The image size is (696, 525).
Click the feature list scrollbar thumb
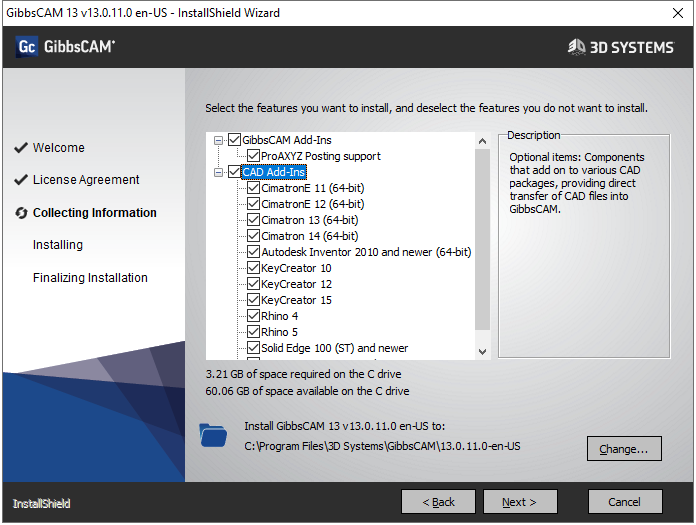tap(482, 240)
